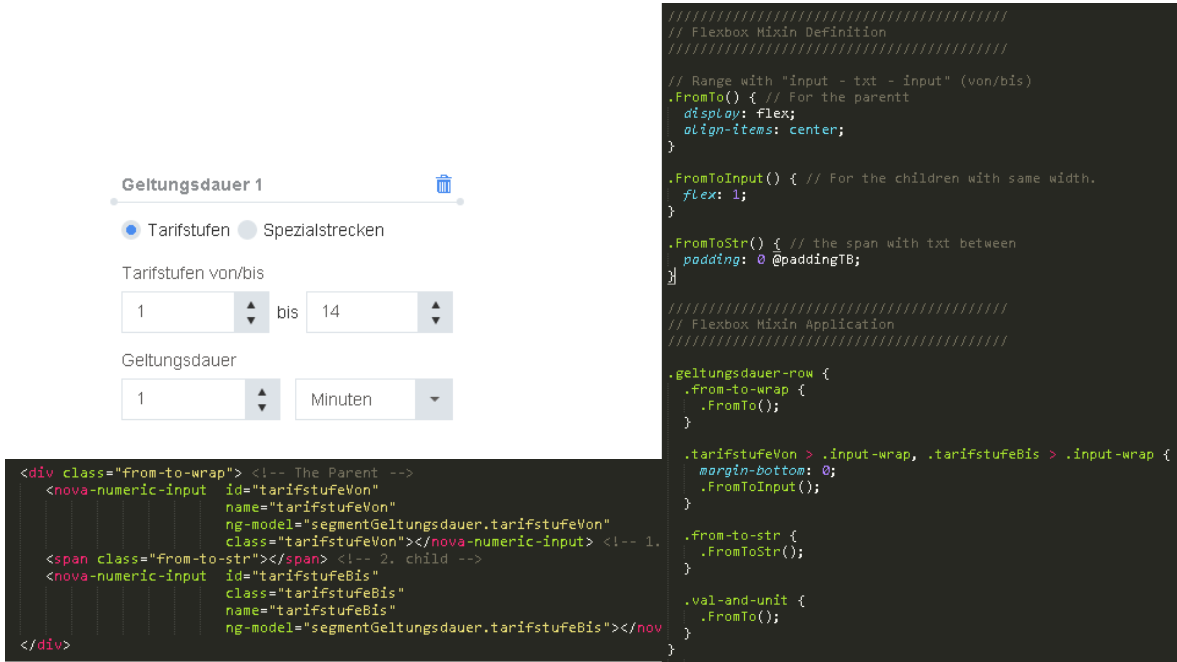Click the Geltungsdauer numeric input field
This screenshot has height=662, width=1177.
(x=183, y=399)
